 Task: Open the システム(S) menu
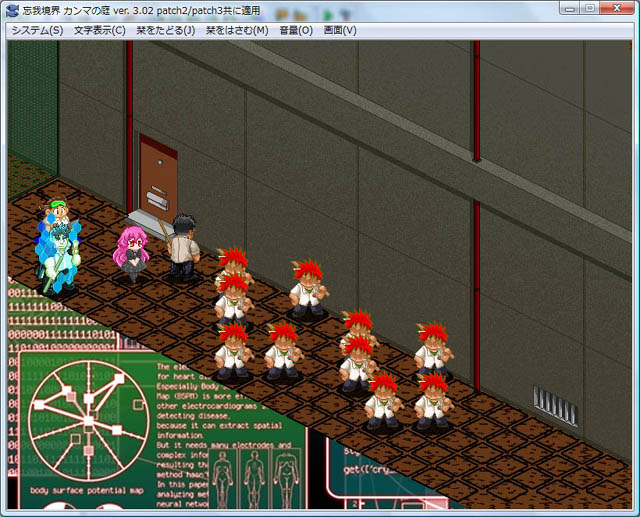pos(37,31)
